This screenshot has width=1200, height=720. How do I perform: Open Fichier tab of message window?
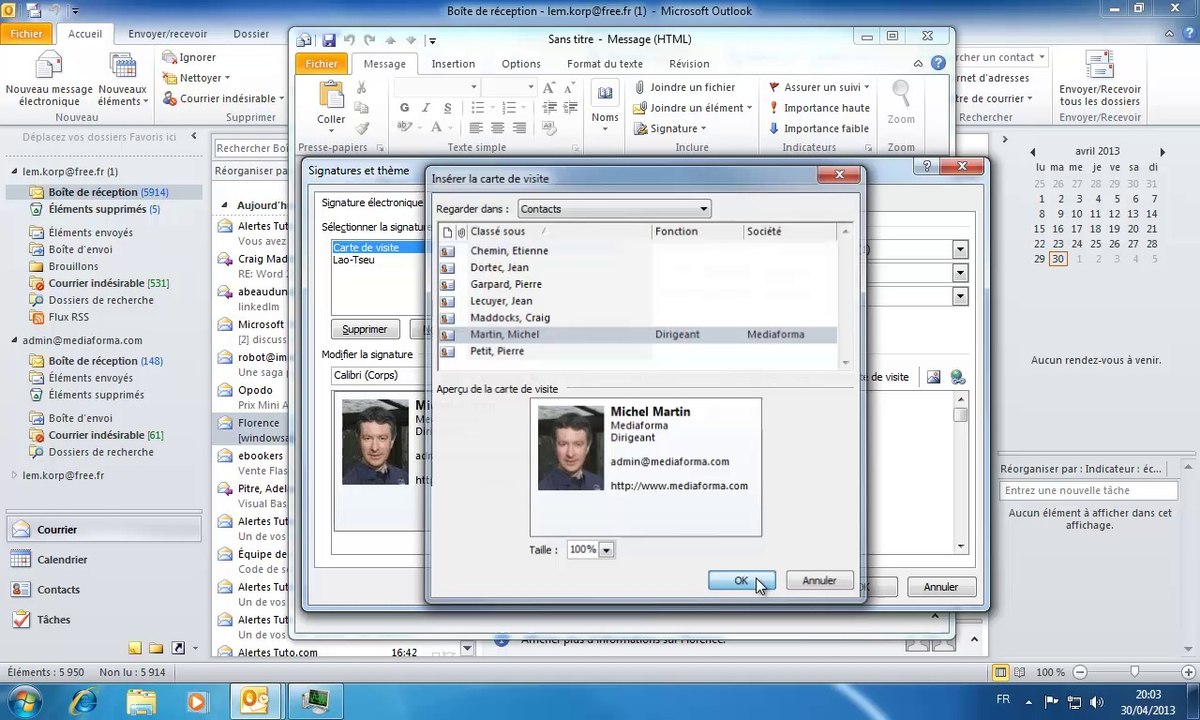(x=322, y=64)
